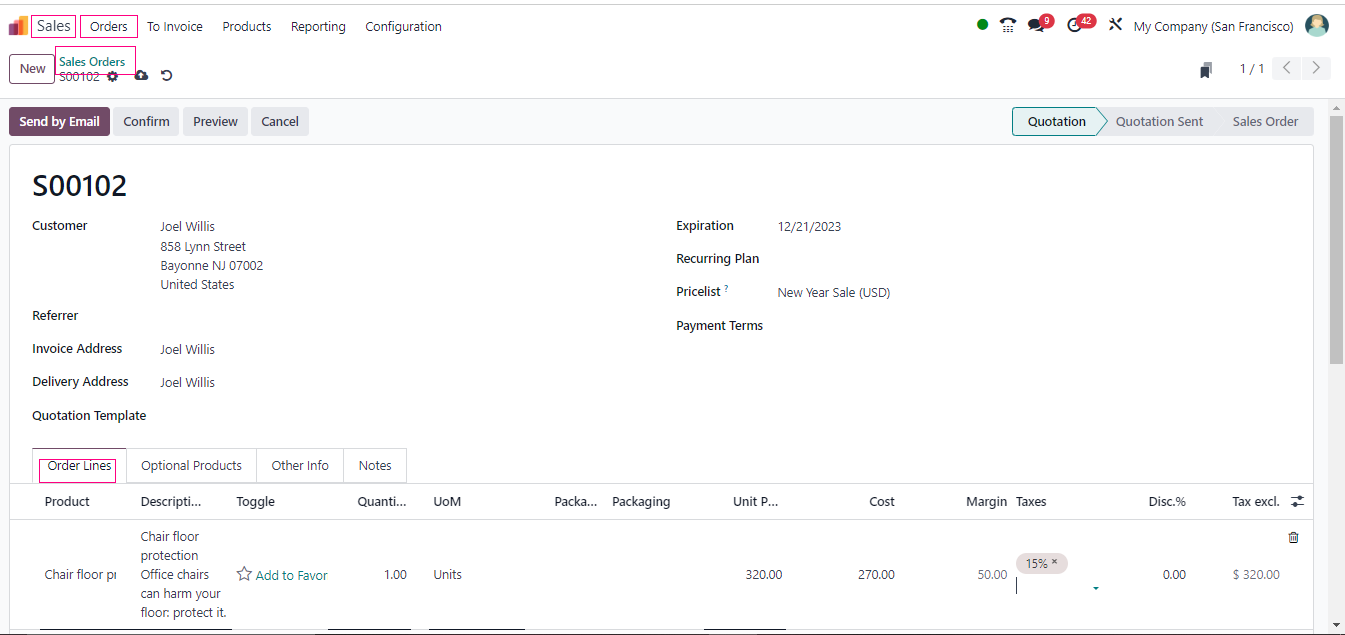
Task: Click the Send by Email button
Action: 59,122
